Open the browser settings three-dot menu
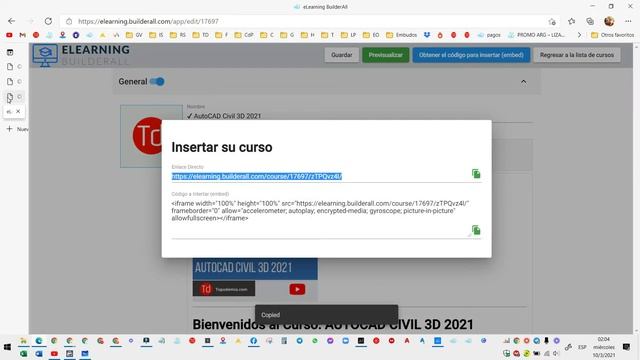Image resolution: width=640 pixels, height=360 pixels. pyautogui.click(x=628, y=21)
